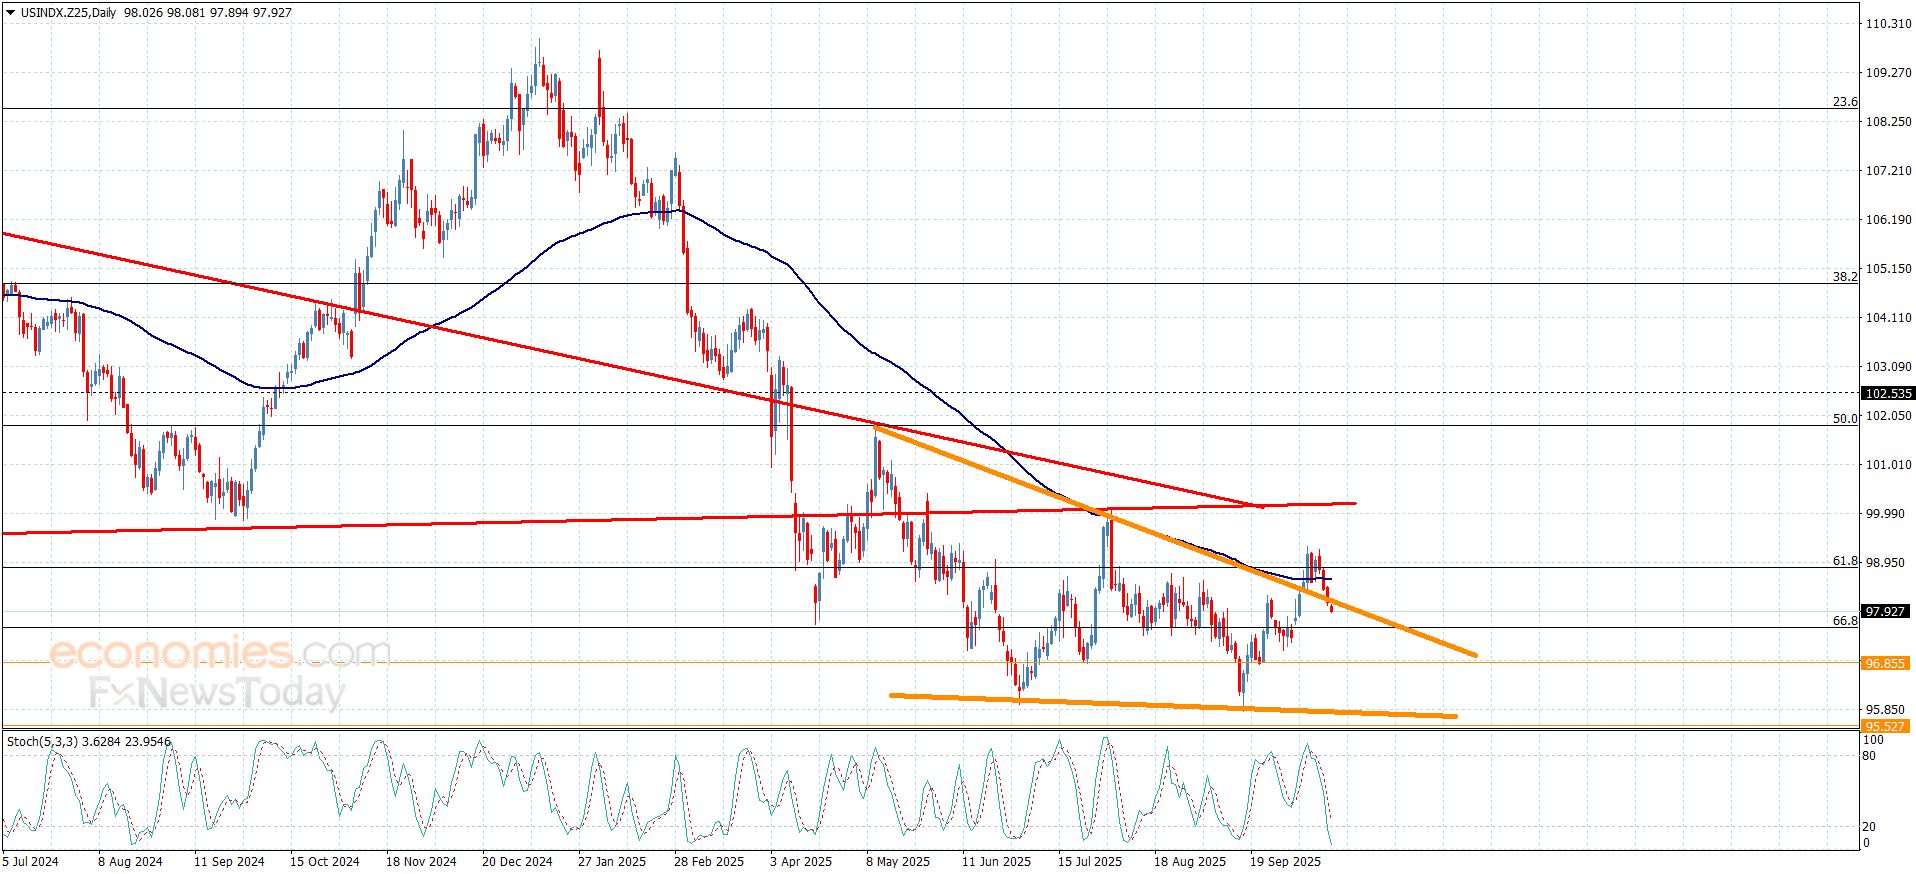The height and width of the screenshot is (874, 1916).
Task: Click the 38.2 Fibonacci level label
Action: [1845, 277]
